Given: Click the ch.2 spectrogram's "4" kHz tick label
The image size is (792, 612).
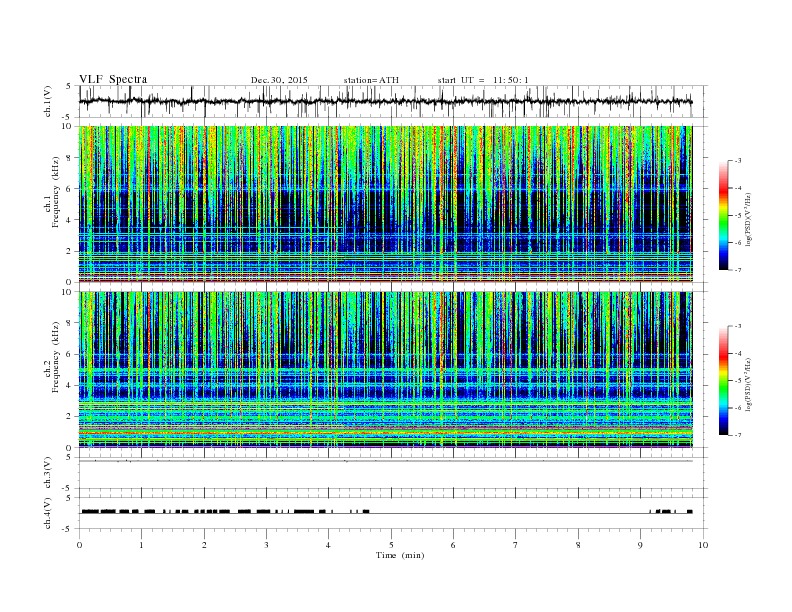Looking at the screenshot, I should point(70,386).
